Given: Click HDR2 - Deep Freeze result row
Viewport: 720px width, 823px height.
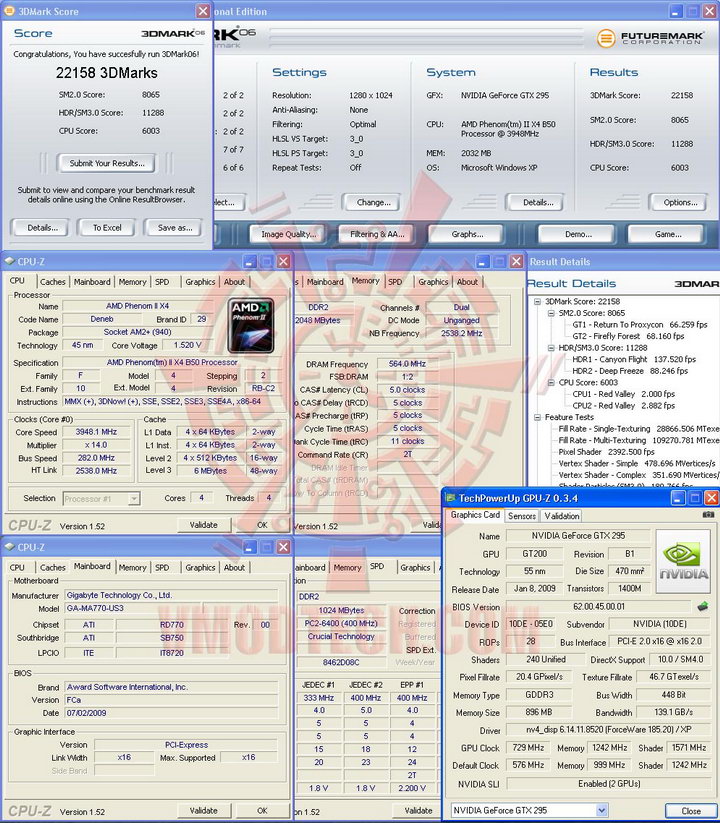Looking at the screenshot, I should pos(630,371).
